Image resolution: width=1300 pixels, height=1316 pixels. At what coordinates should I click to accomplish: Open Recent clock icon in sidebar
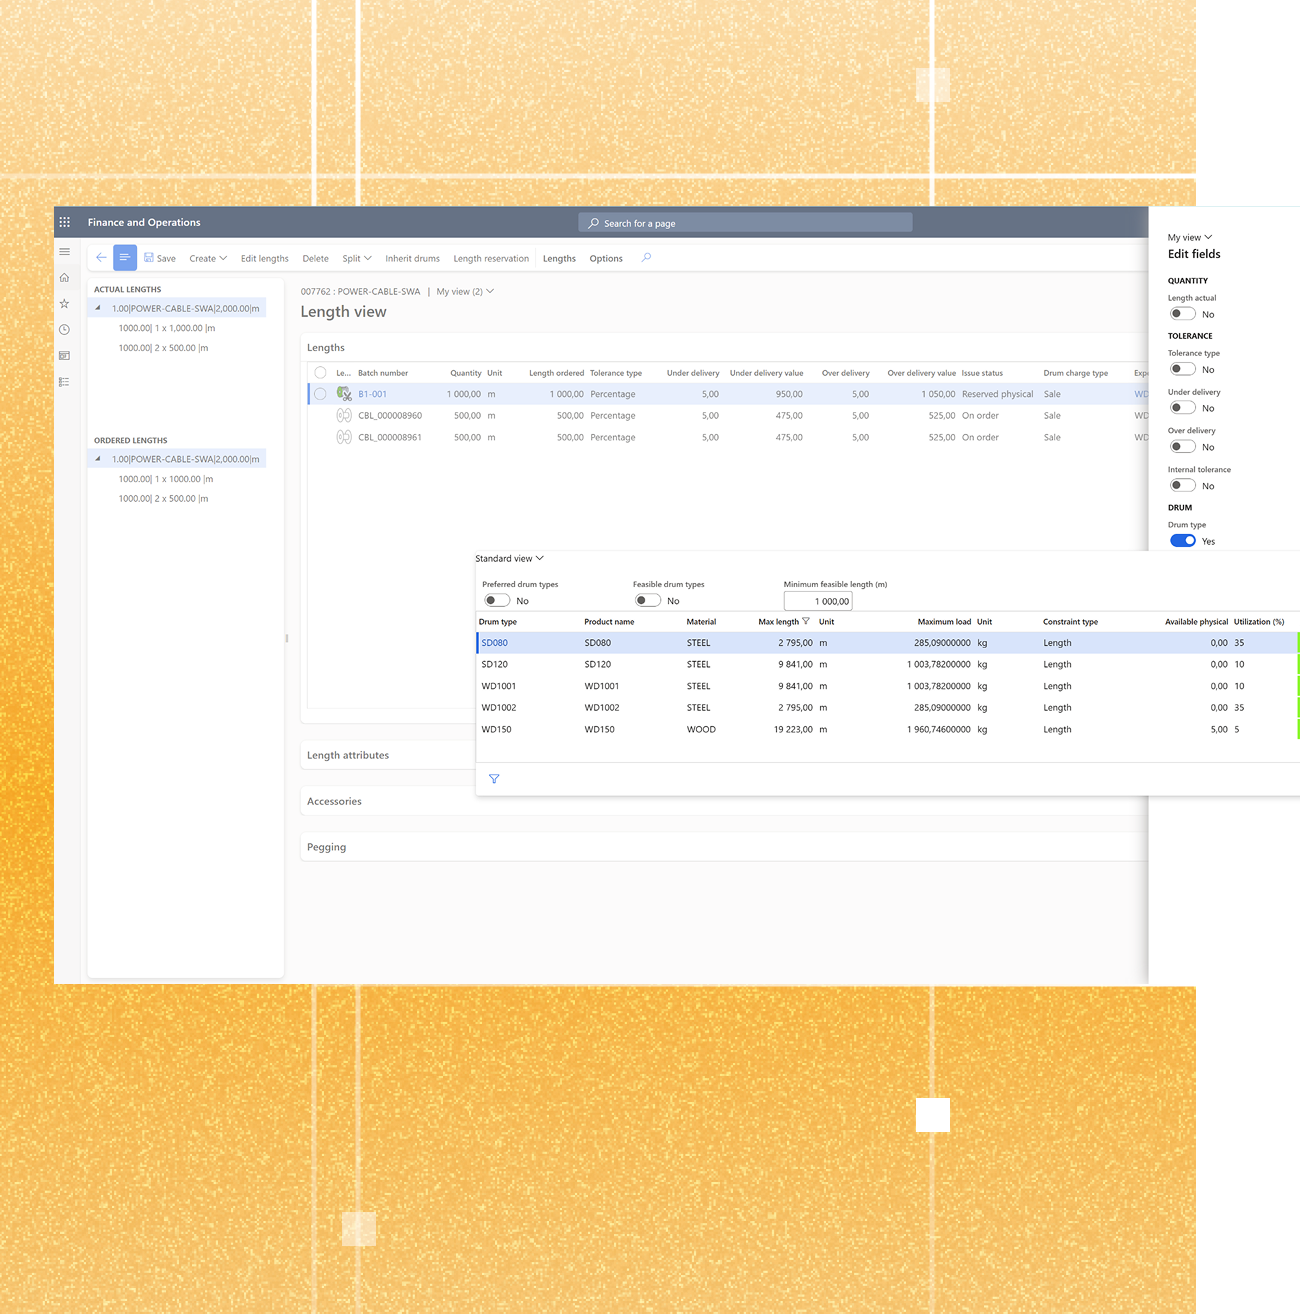point(65,330)
